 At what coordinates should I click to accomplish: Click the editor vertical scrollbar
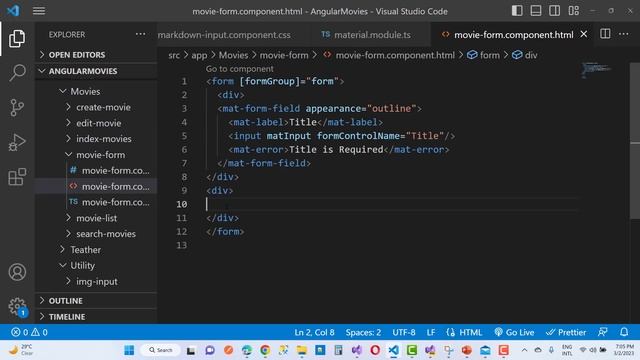tap(635, 141)
